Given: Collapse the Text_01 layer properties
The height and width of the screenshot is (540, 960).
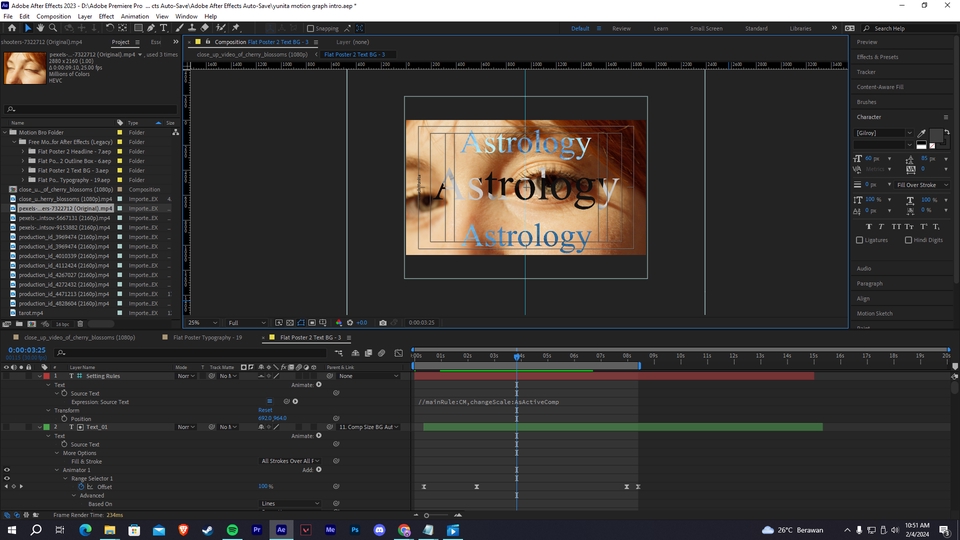Looking at the screenshot, I should pos(40,427).
